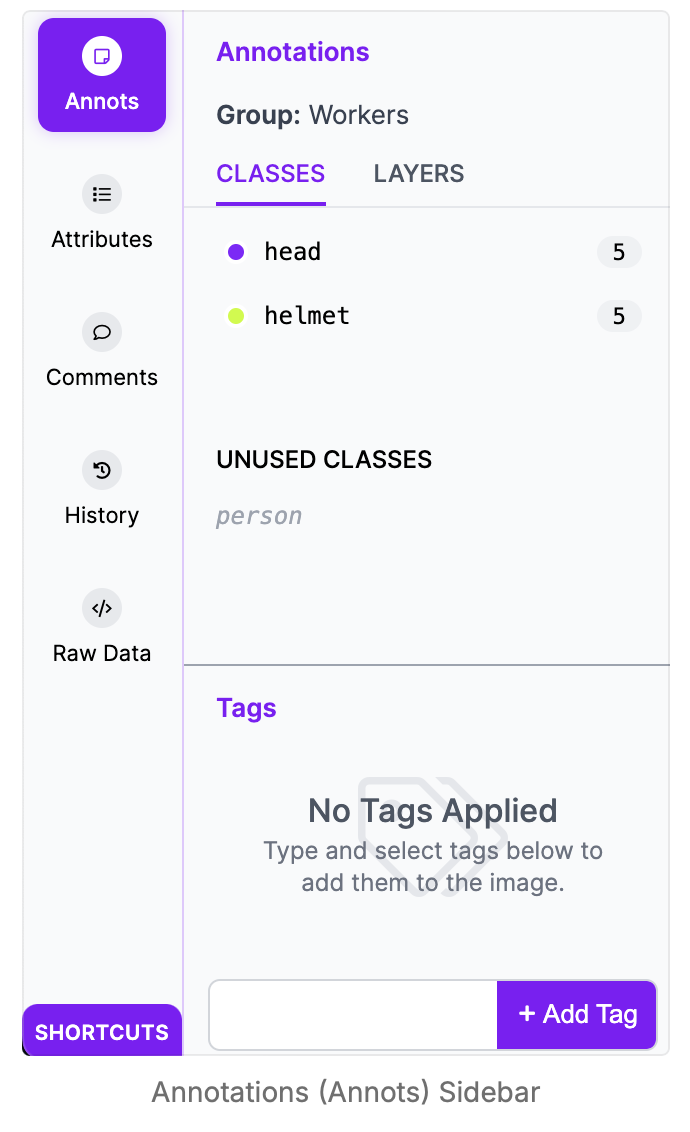Select the unused person class
Image resolution: width=690 pixels, height=1132 pixels.
[x=259, y=516]
